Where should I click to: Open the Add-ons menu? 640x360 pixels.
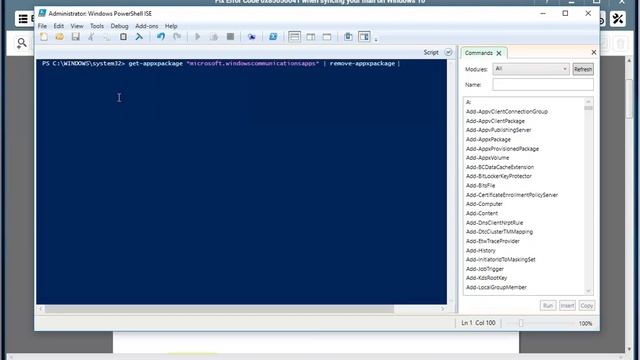[147, 26]
